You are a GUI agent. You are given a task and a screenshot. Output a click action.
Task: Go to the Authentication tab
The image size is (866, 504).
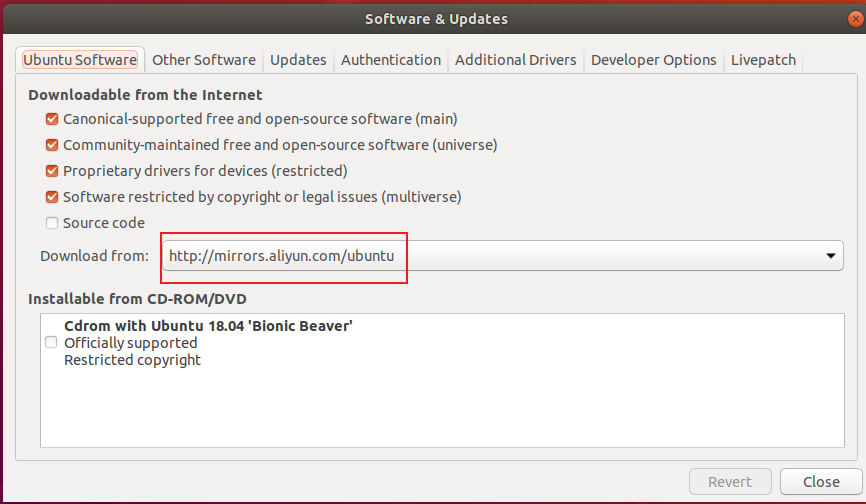[x=390, y=60]
